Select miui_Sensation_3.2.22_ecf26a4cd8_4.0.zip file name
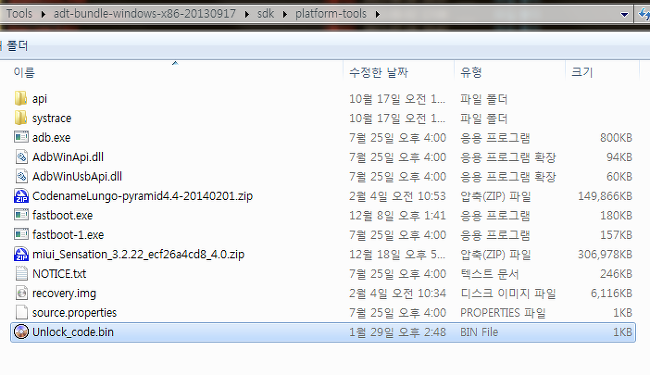650x375 pixels. (138, 254)
